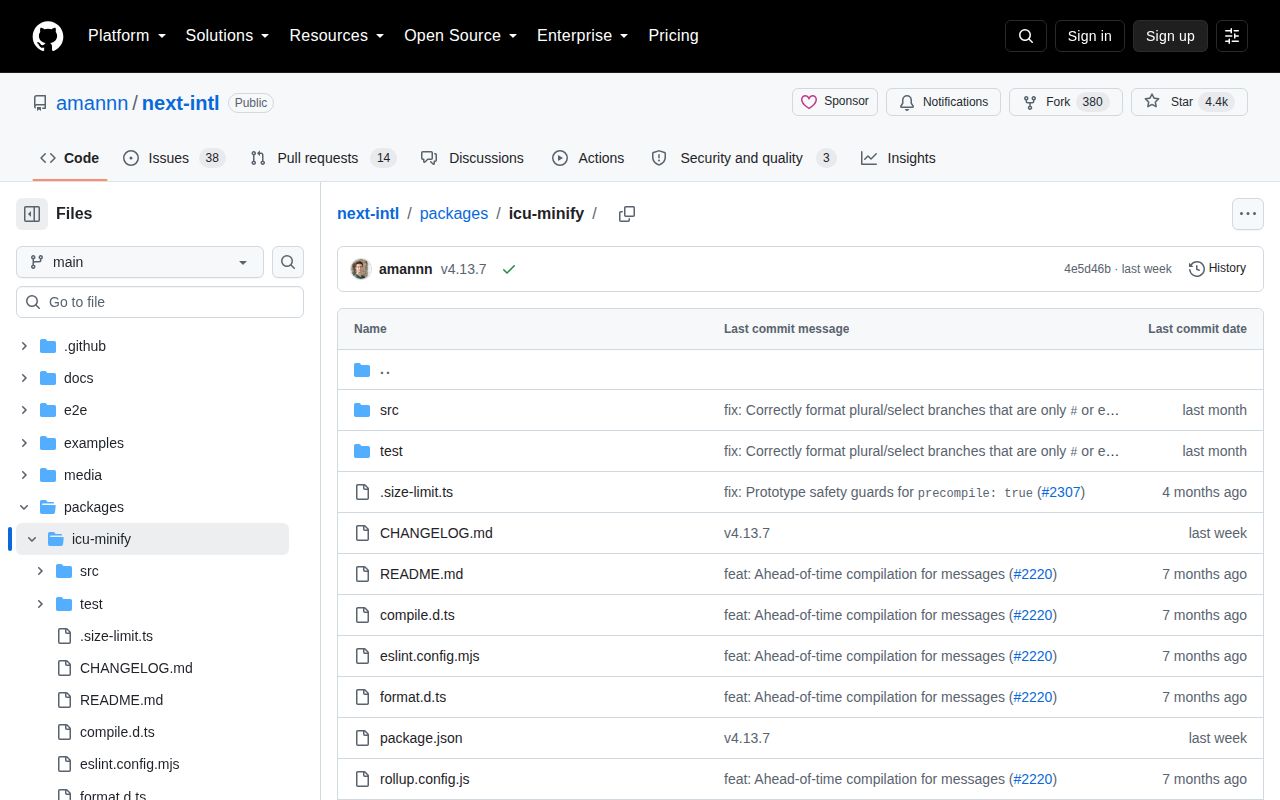Viewport: 1280px width, 800px height.
Task: Focus the Go to file field
Action: pos(160,302)
